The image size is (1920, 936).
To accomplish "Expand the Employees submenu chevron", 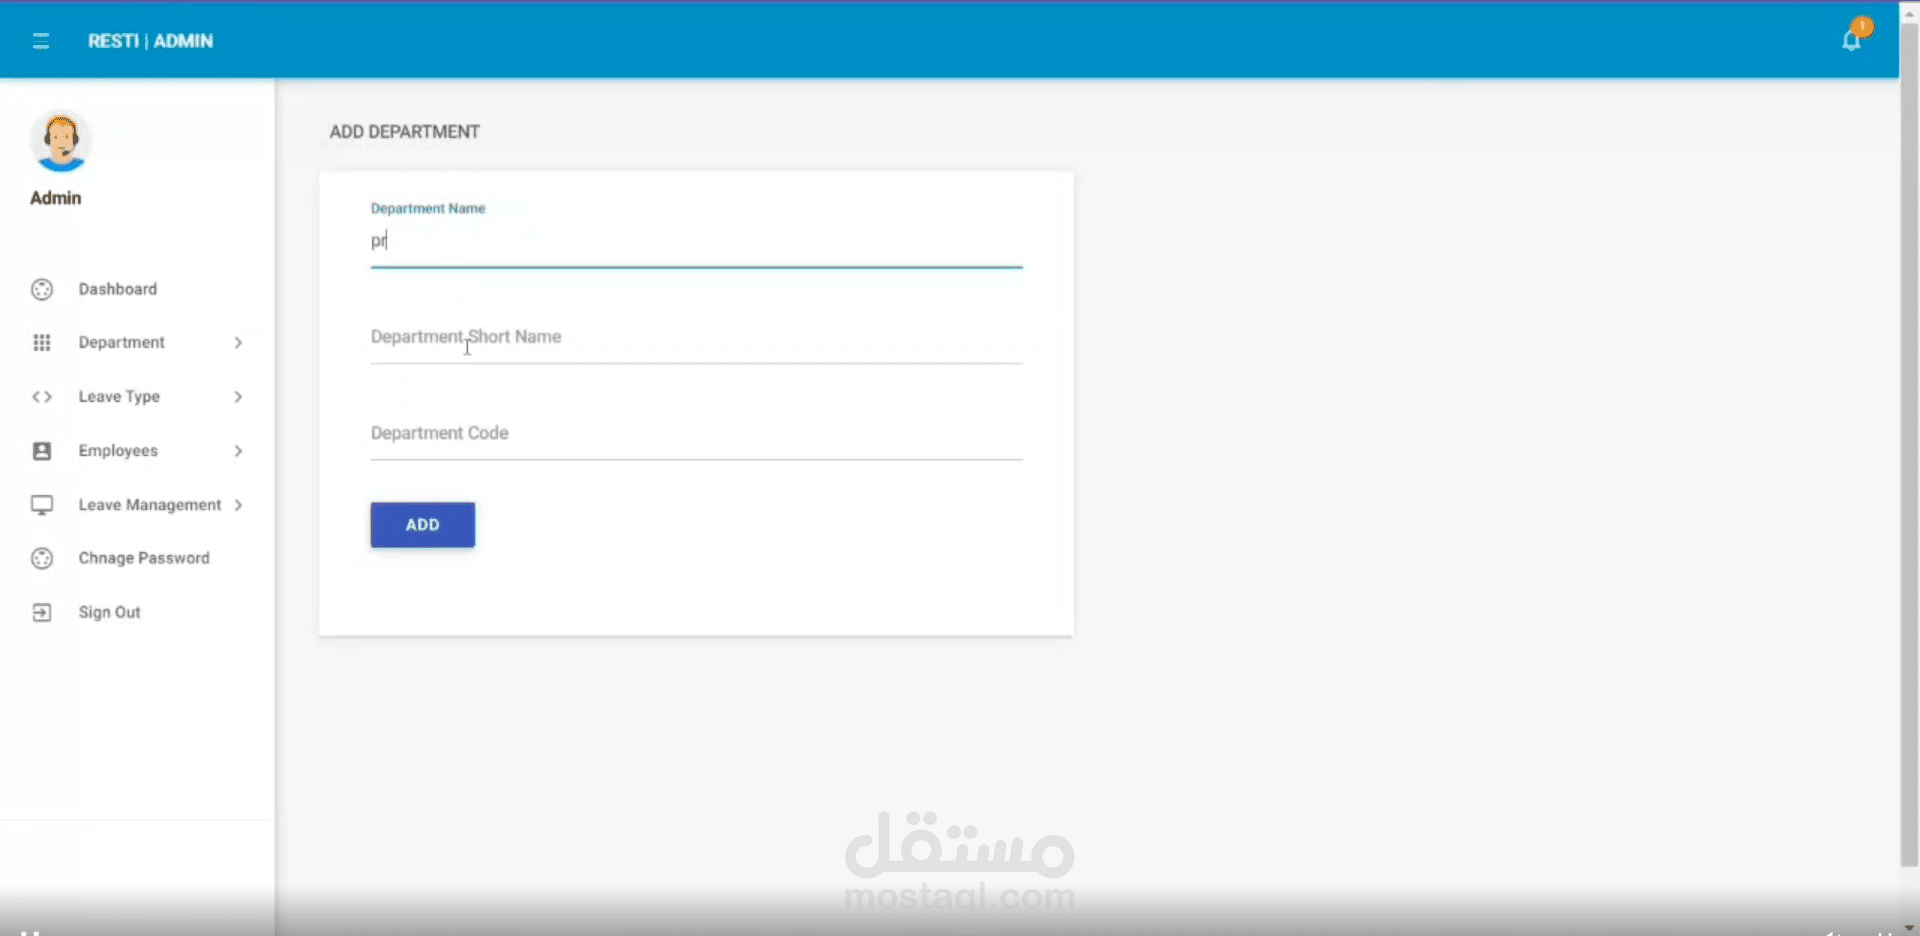I will click(x=236, y=450).
